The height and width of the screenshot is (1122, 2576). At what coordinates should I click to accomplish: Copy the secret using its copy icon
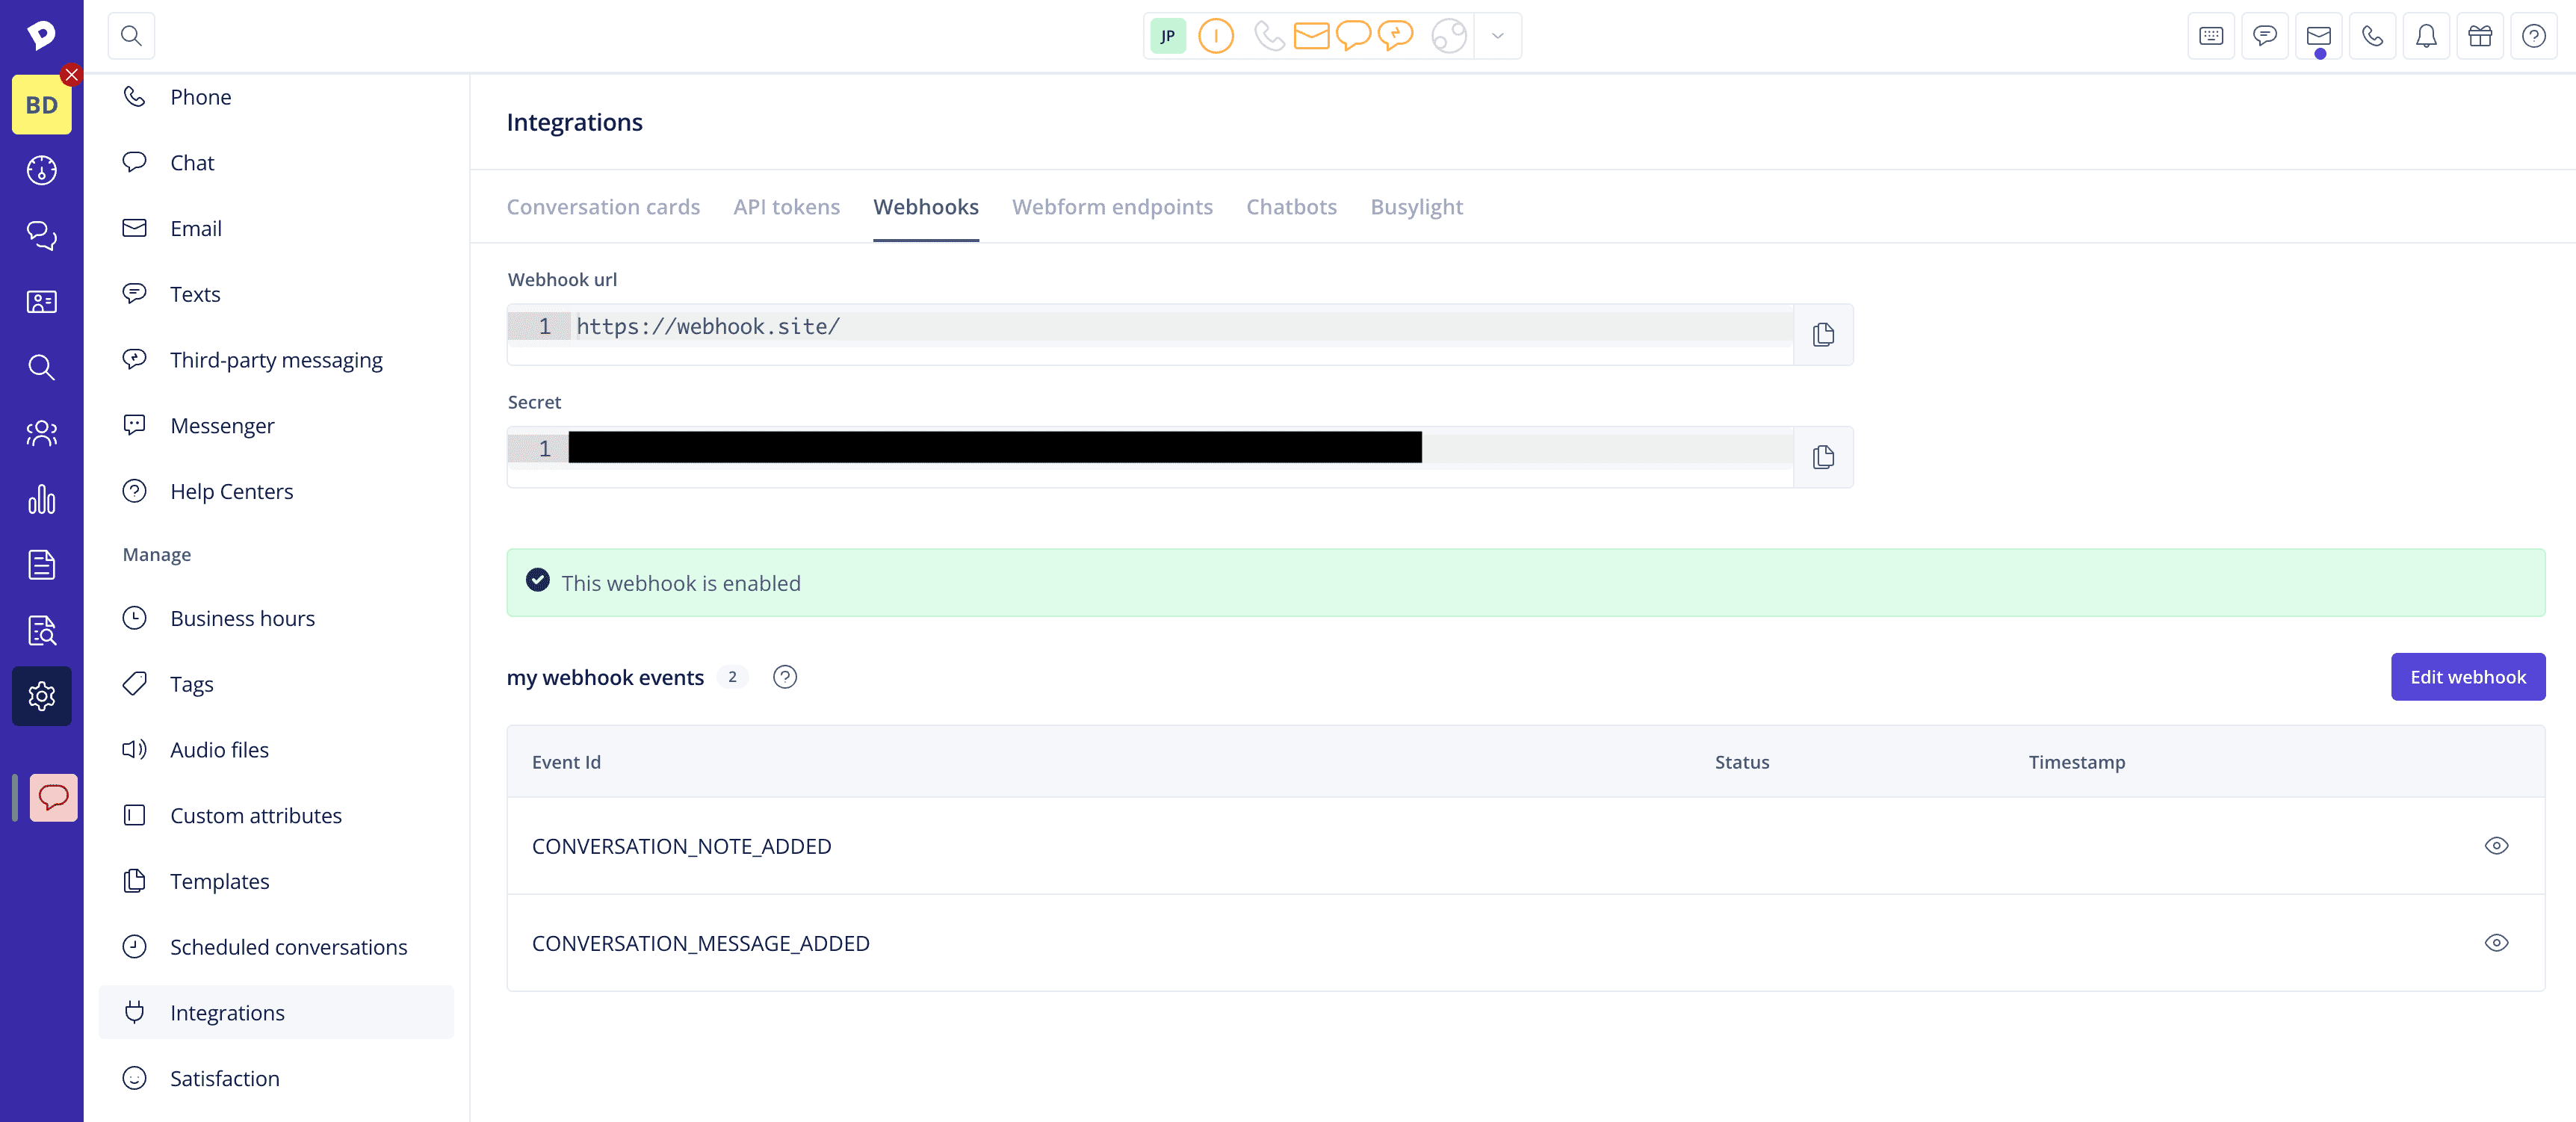[x=1822, y=457]
